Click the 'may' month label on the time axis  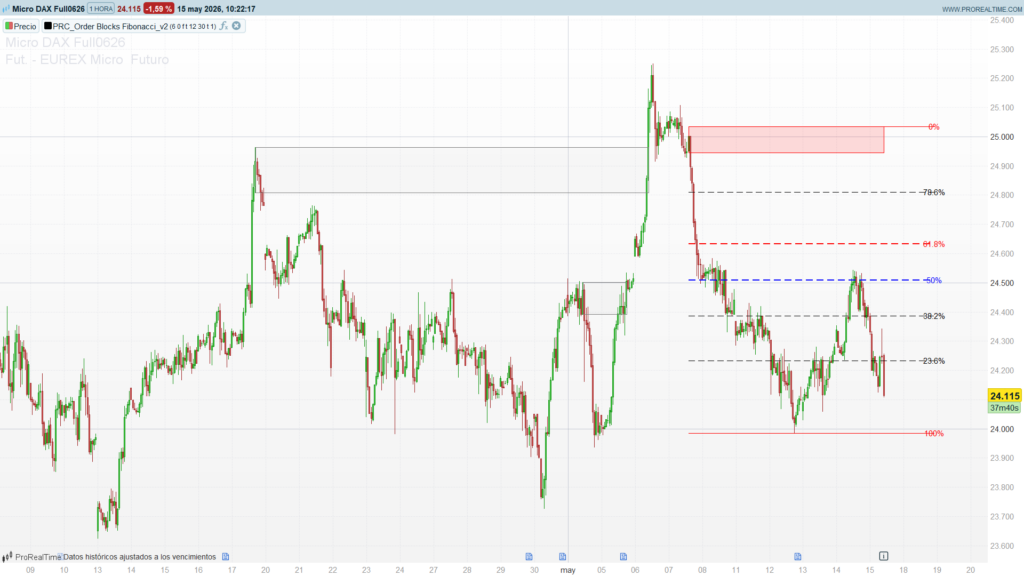[x=568, y=570]
